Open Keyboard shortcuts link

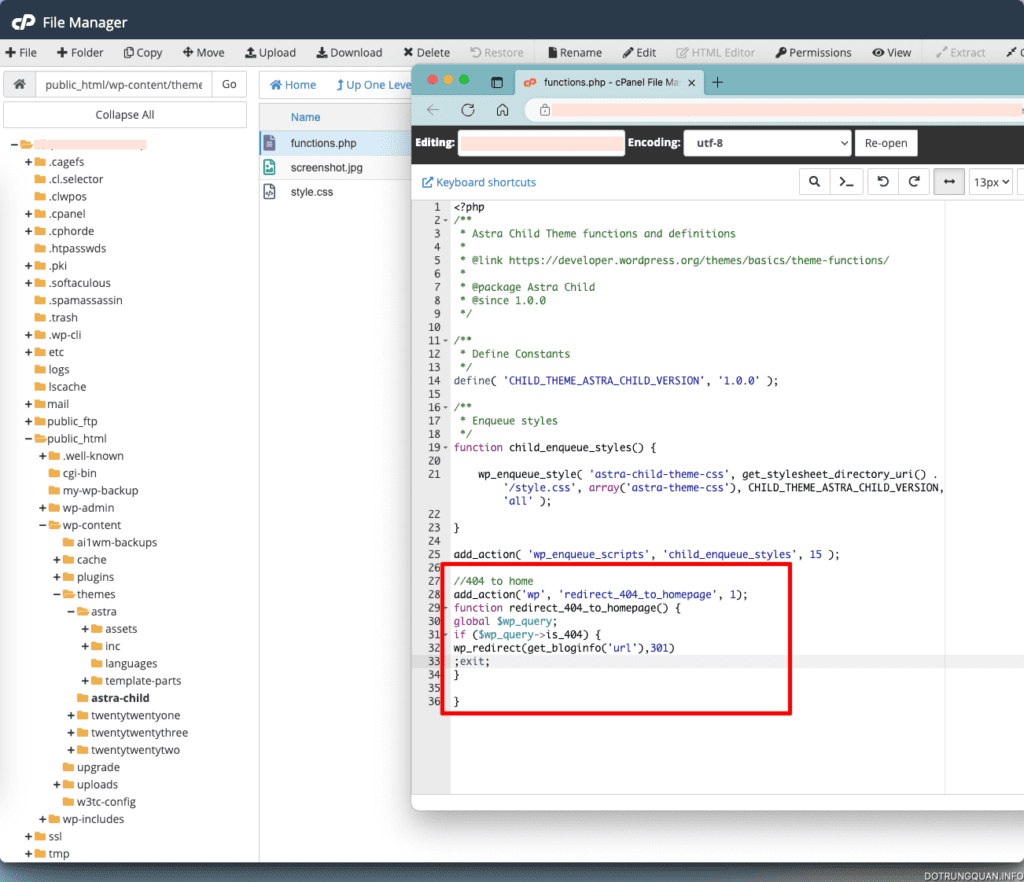(479, 182)
